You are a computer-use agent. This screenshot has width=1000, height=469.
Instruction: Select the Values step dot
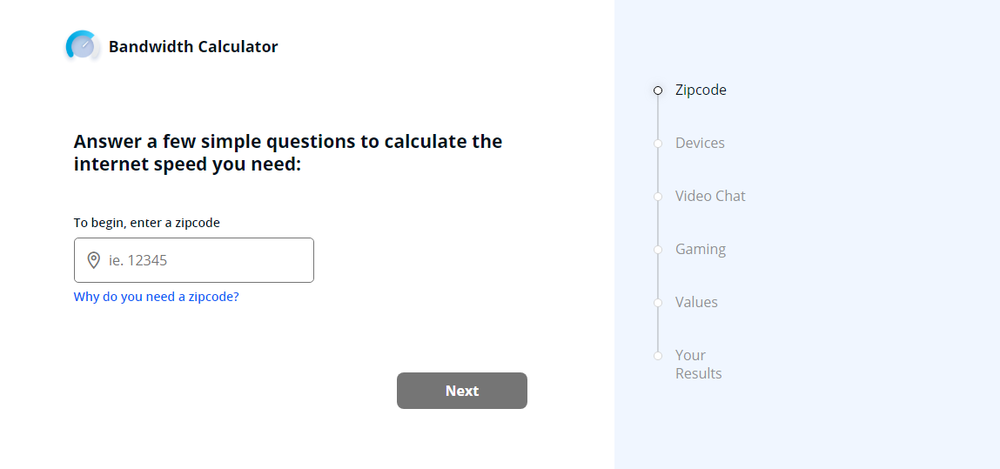click(658, 302)
